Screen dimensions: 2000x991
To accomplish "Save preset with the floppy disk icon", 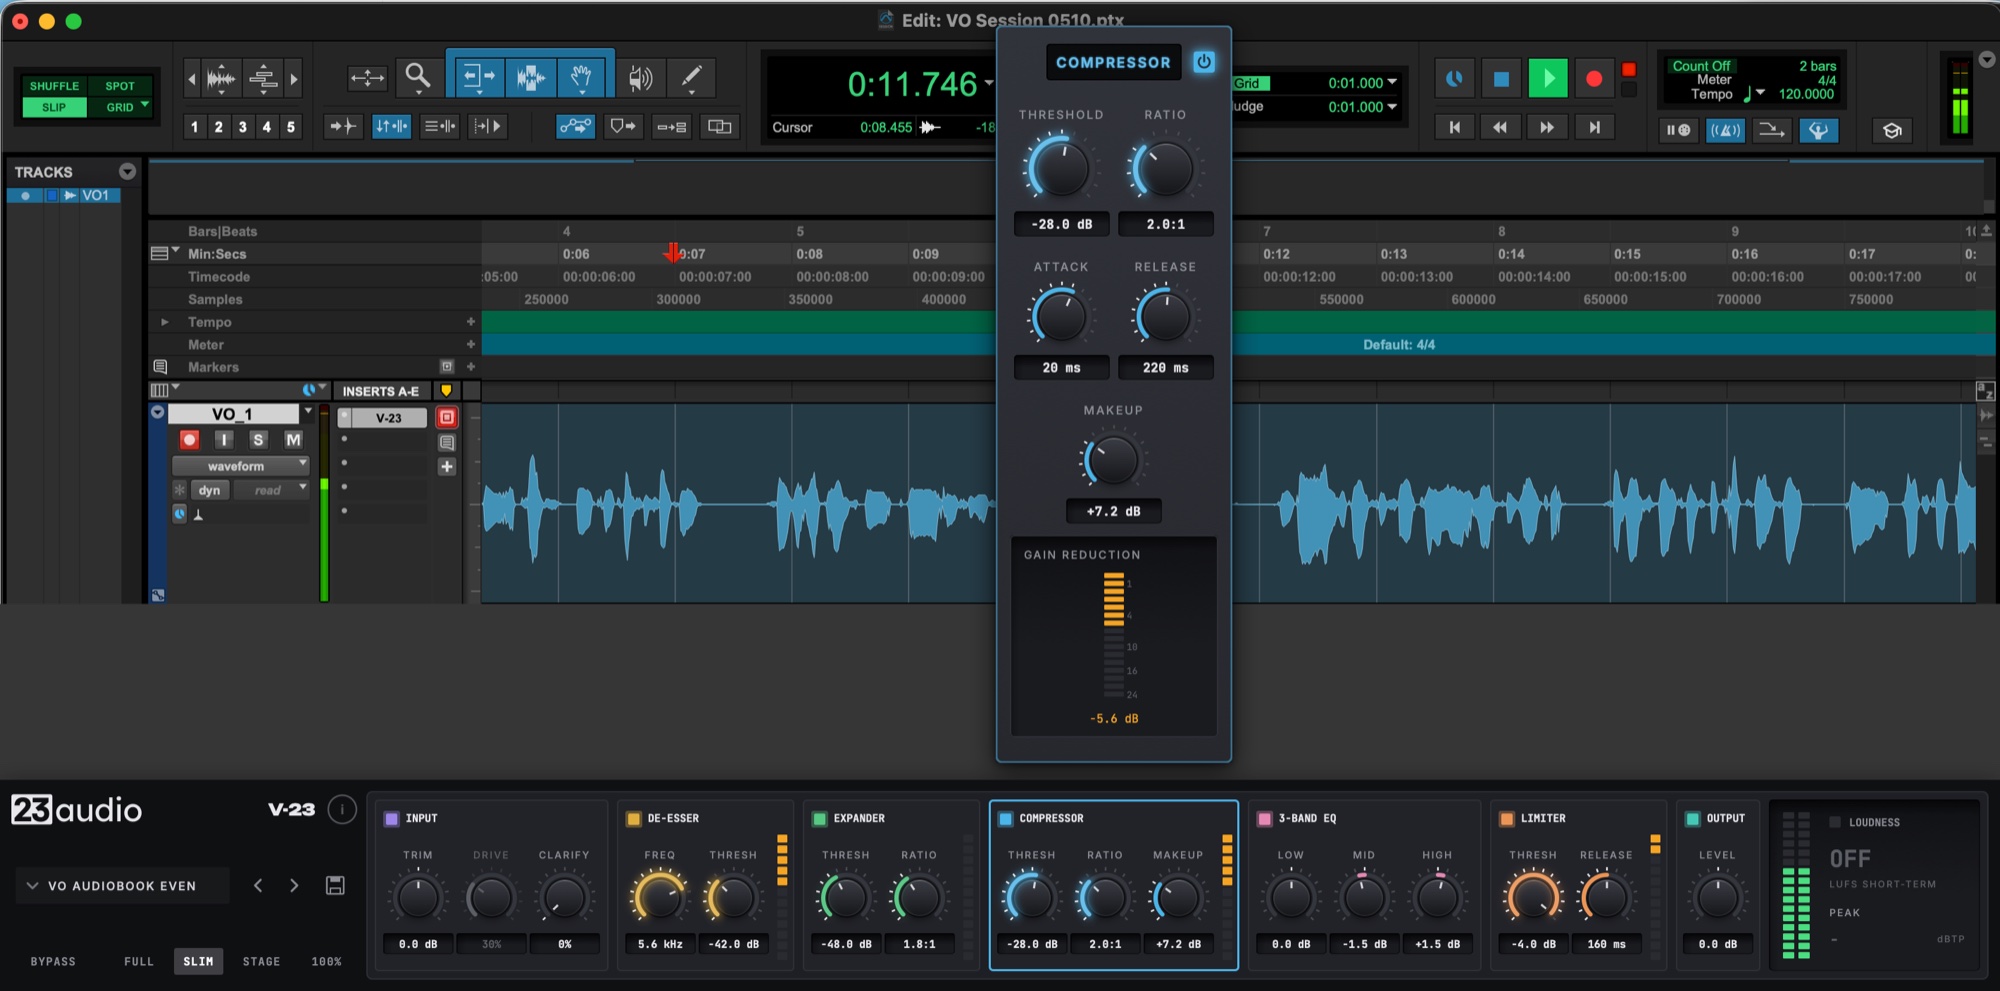I will click(x=335, y=885).
